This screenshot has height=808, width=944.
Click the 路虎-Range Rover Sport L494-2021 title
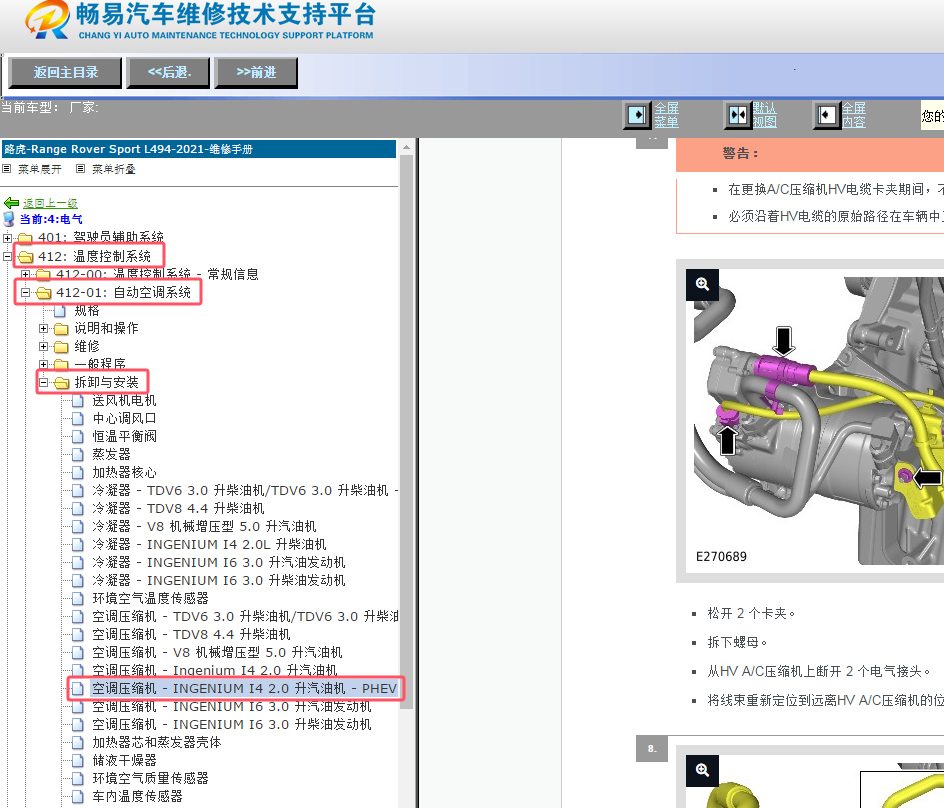129,149
